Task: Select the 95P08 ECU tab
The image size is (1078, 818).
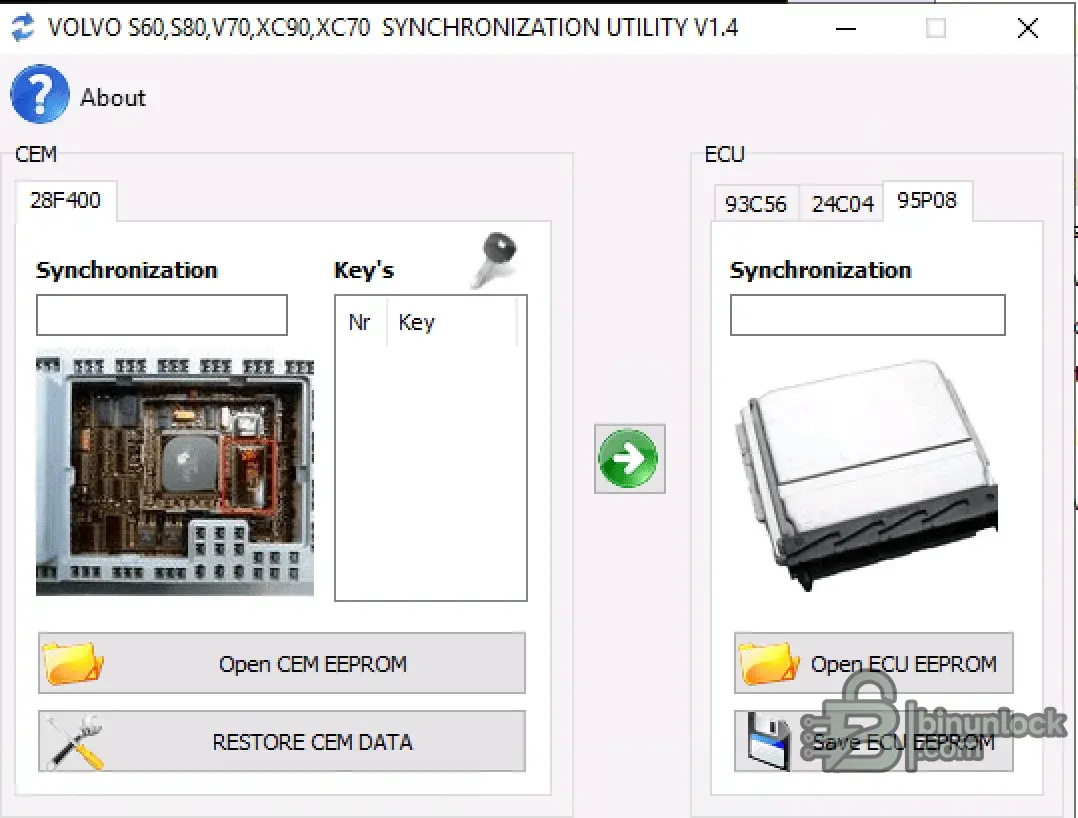Action: pyautogui.click(x=927, y=201)
